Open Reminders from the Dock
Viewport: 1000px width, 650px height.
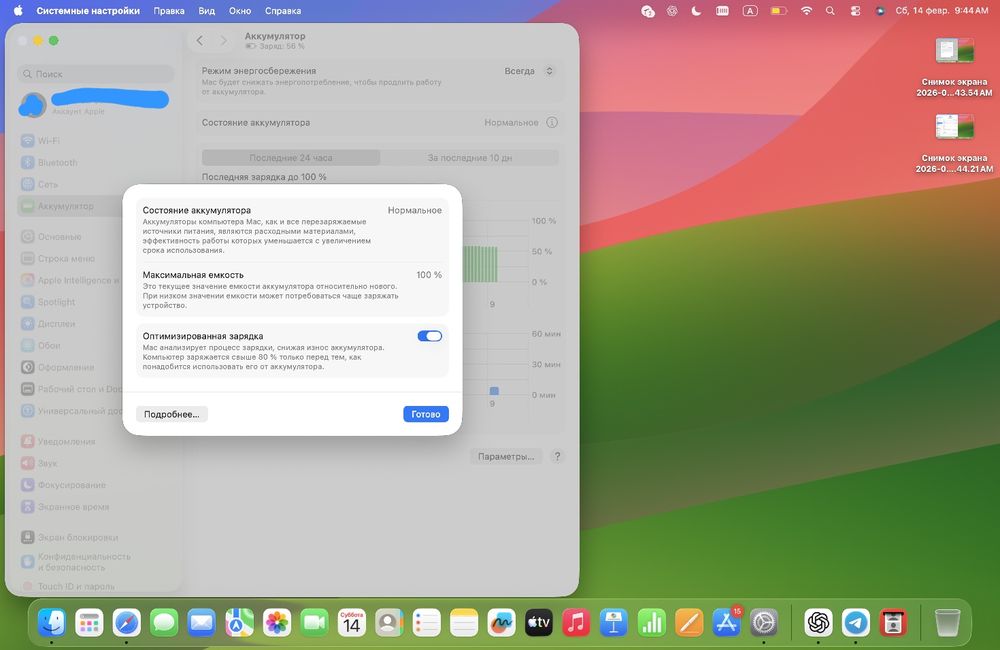point(427,622)
